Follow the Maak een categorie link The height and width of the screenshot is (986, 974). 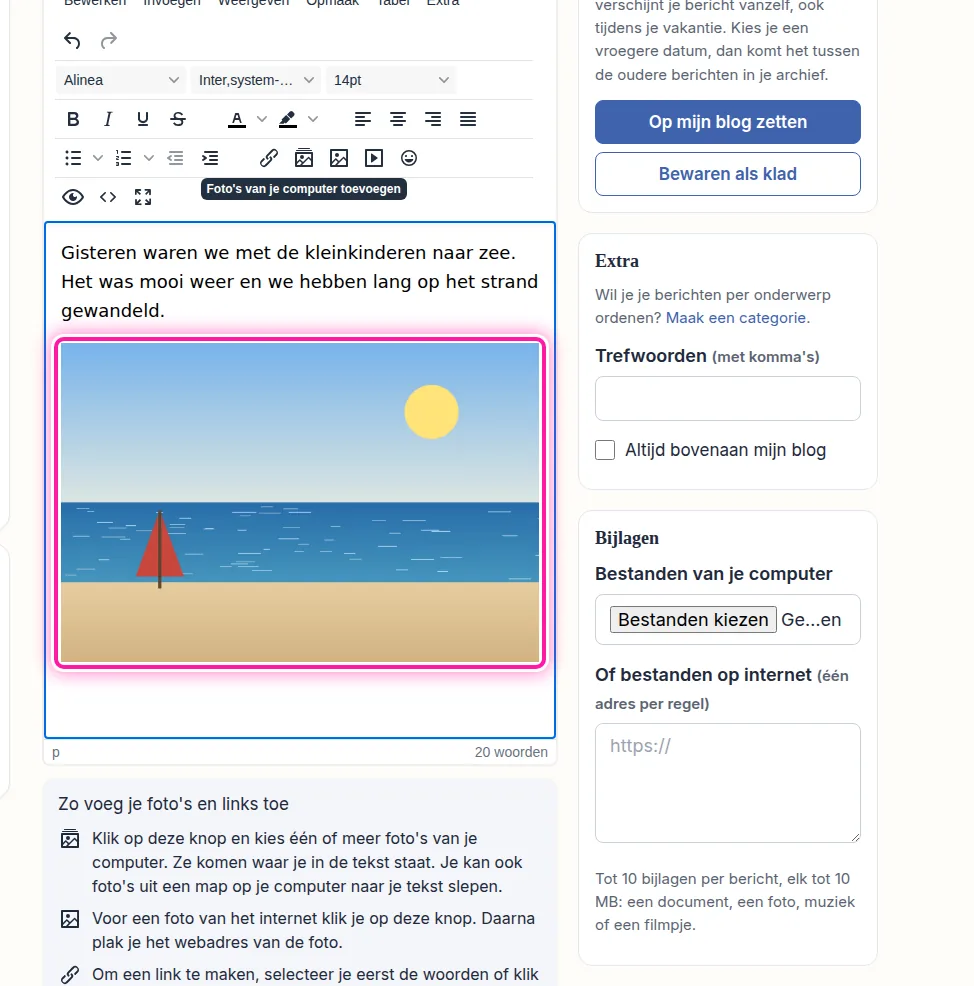(x=738, y=318)
